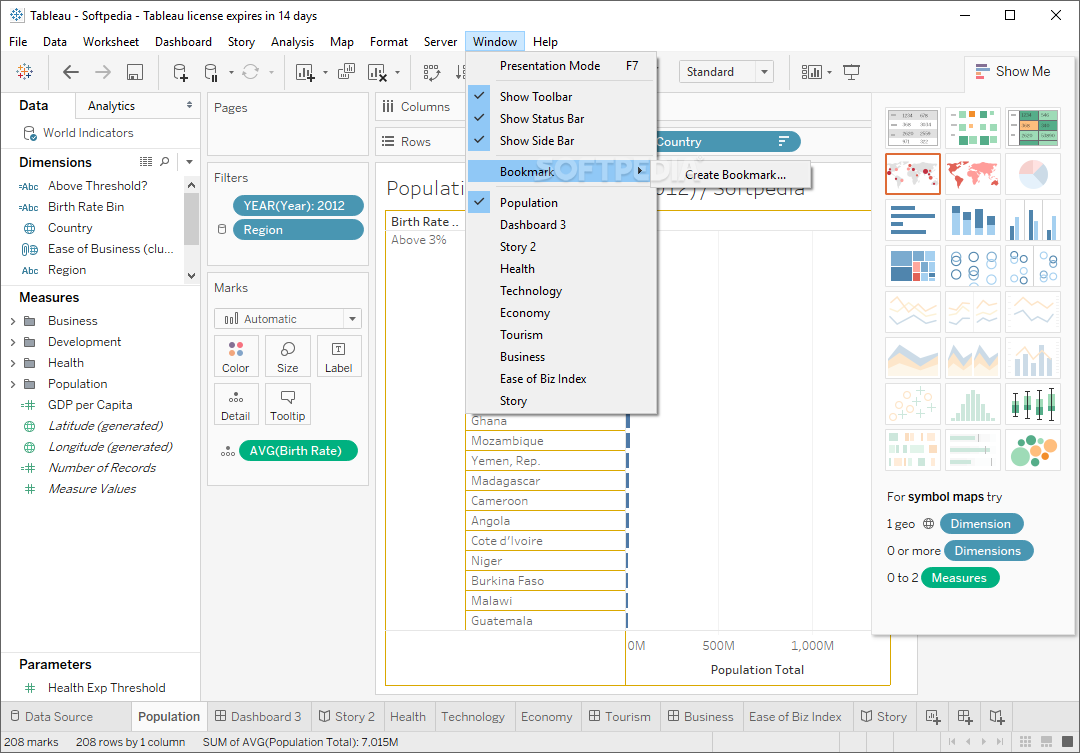Select filled map chart type in Show Me
This screenshot has width=1080, height=753.
(973, 174)
